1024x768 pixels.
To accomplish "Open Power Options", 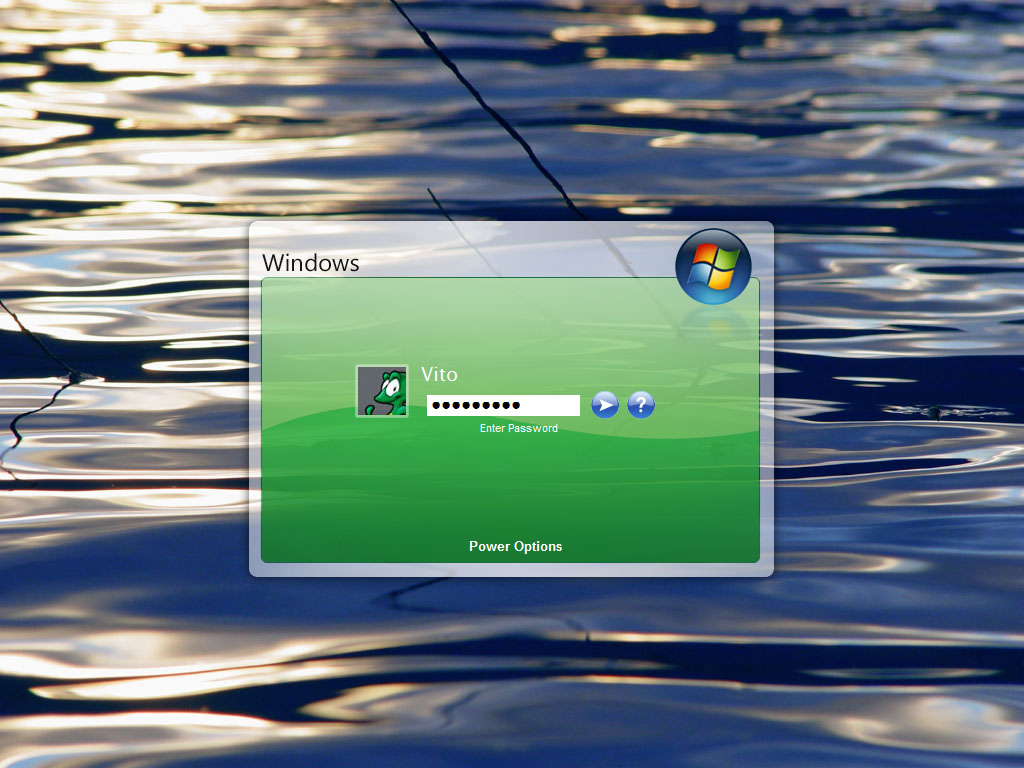I will (x=515, y=546).
